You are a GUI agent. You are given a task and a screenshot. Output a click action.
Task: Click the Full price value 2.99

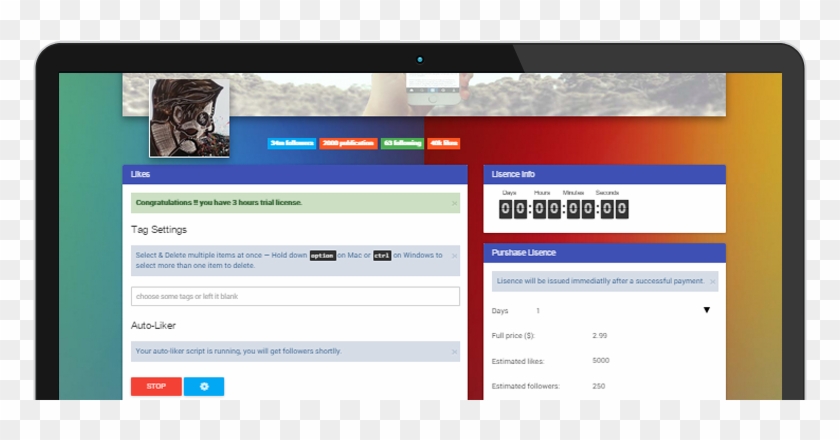click(x=599, y=335)
